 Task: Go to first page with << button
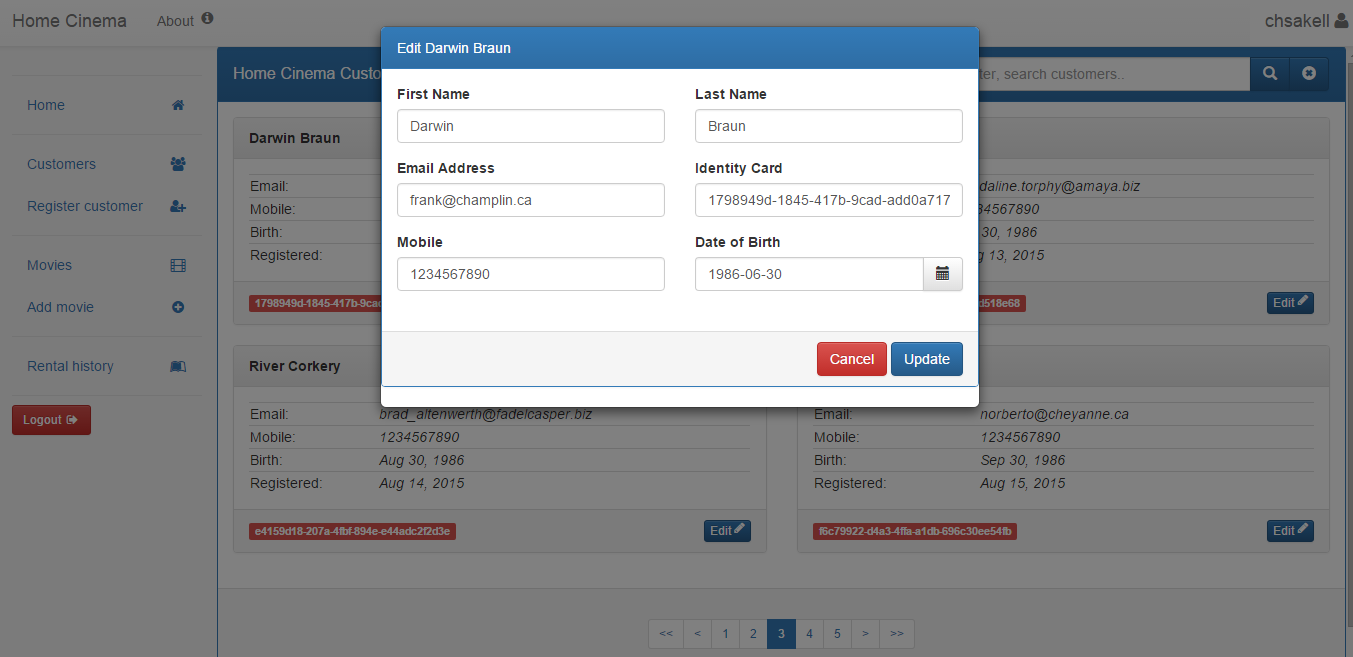click(666, 634)
